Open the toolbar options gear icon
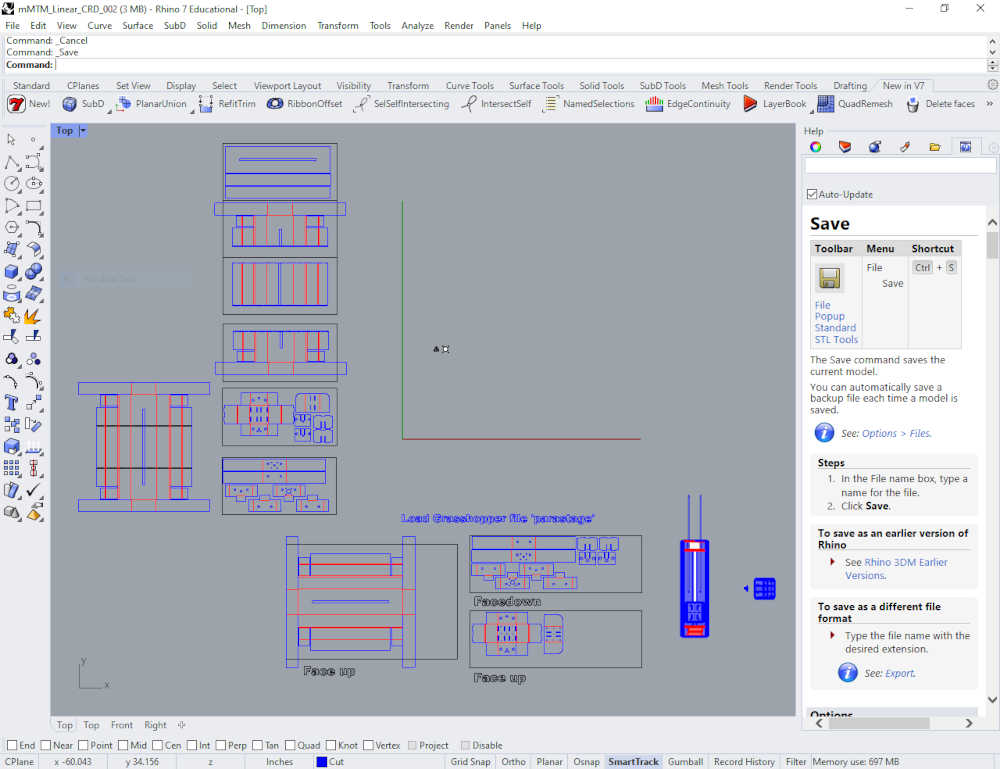 [992, 85]
